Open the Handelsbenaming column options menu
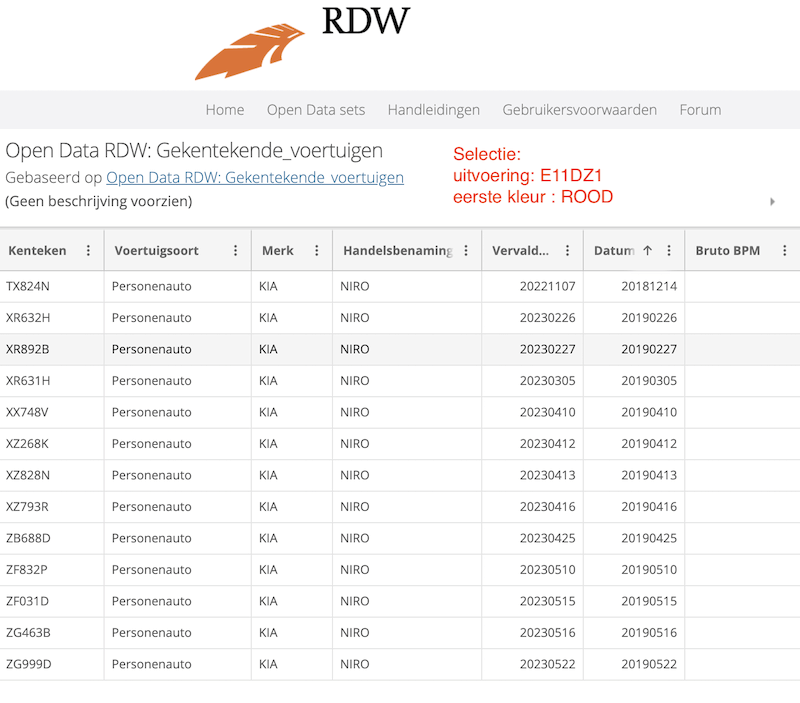 (x=466, y=250)
